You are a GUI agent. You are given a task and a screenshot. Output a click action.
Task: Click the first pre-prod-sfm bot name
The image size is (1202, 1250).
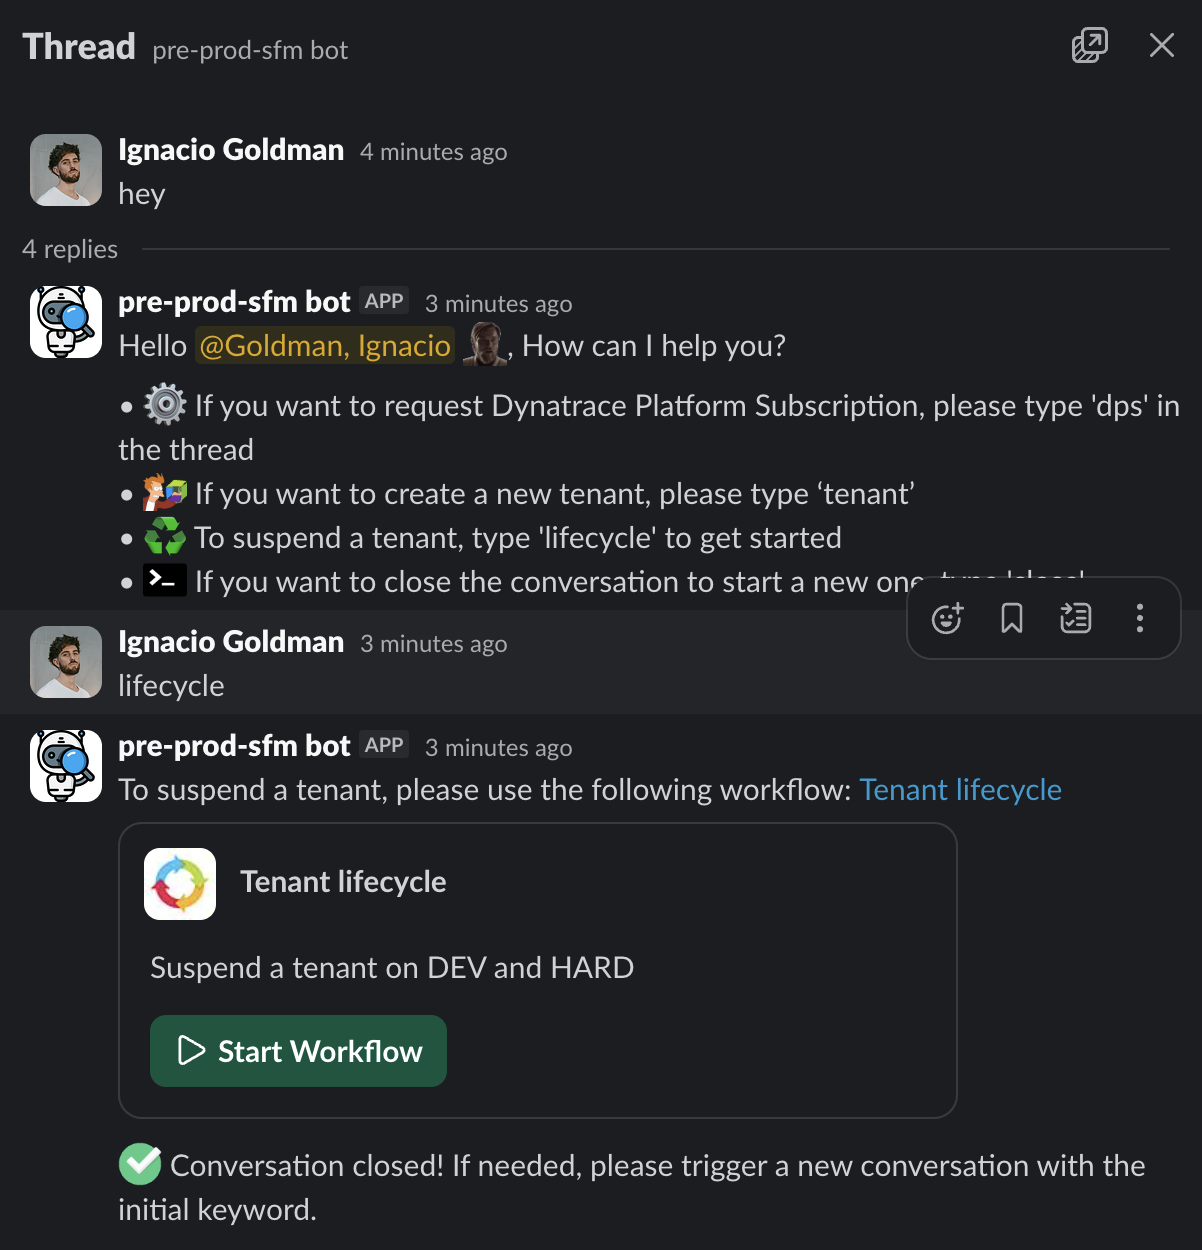(234, 302)
